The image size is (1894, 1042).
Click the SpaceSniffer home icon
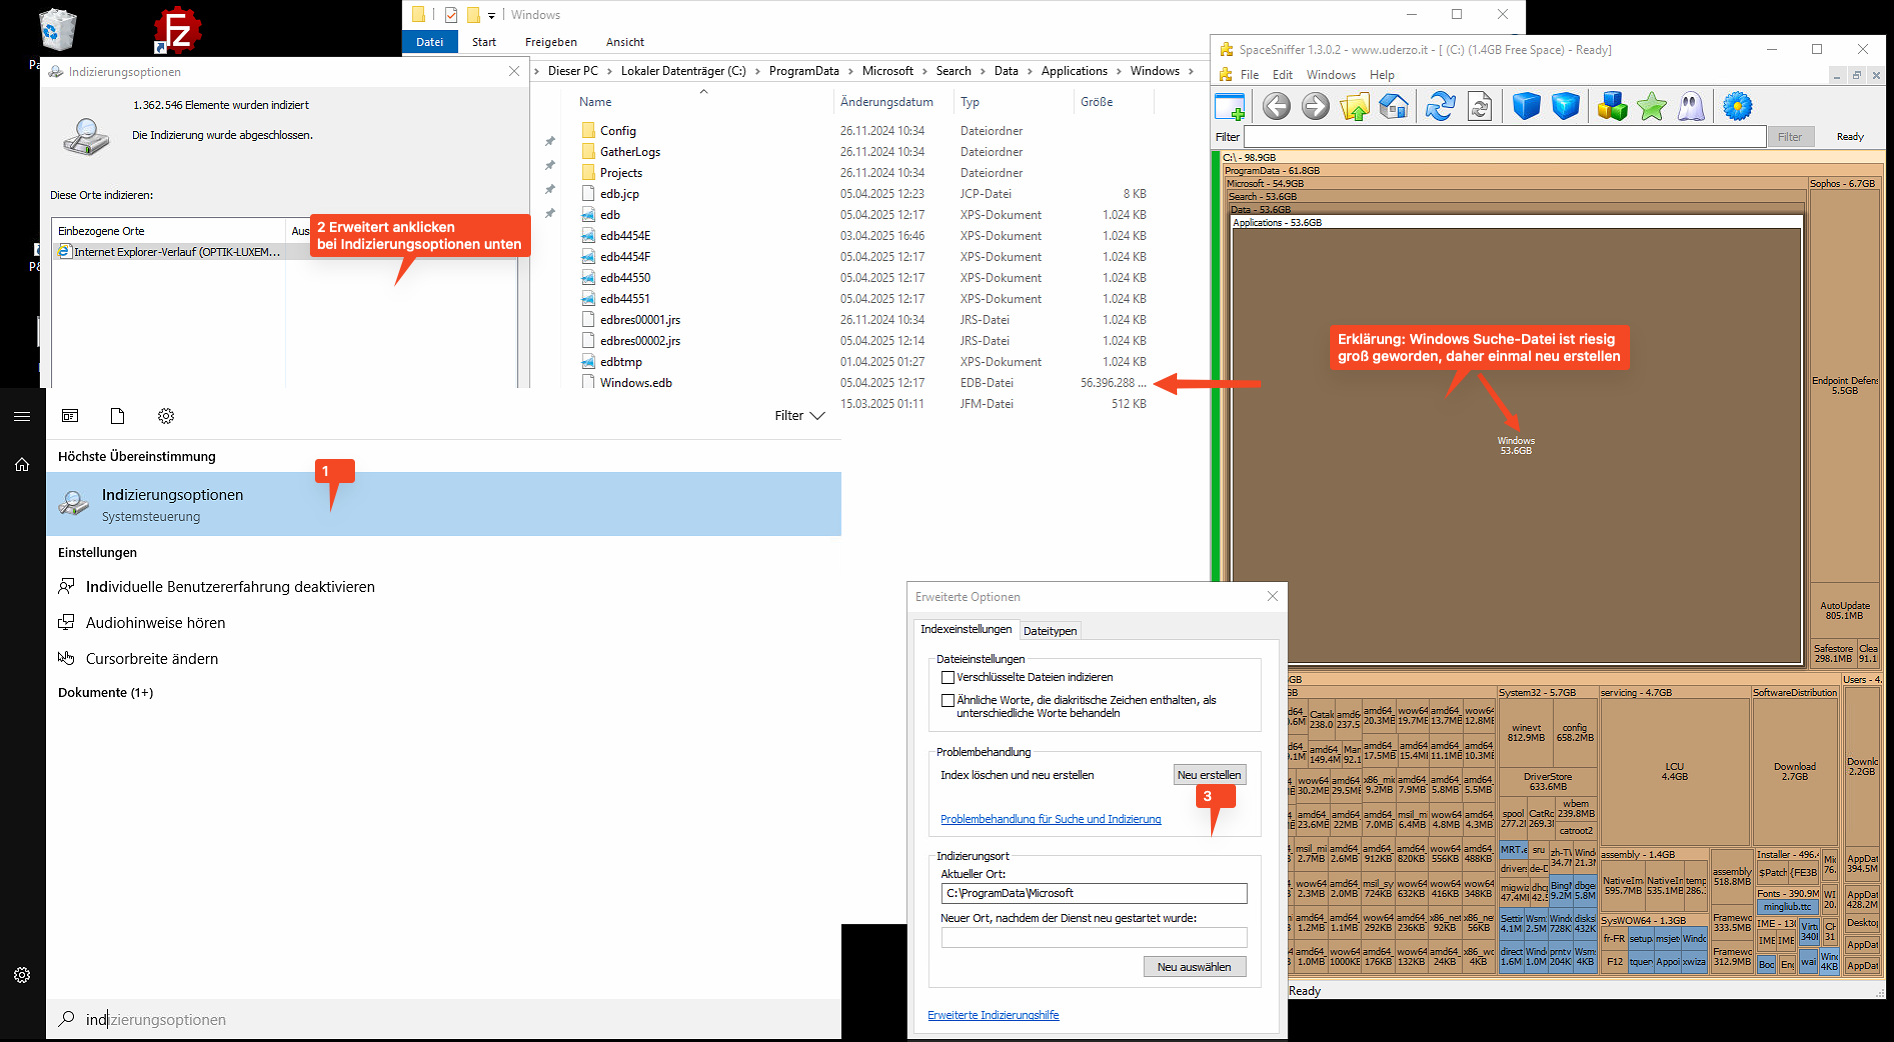1393,106
